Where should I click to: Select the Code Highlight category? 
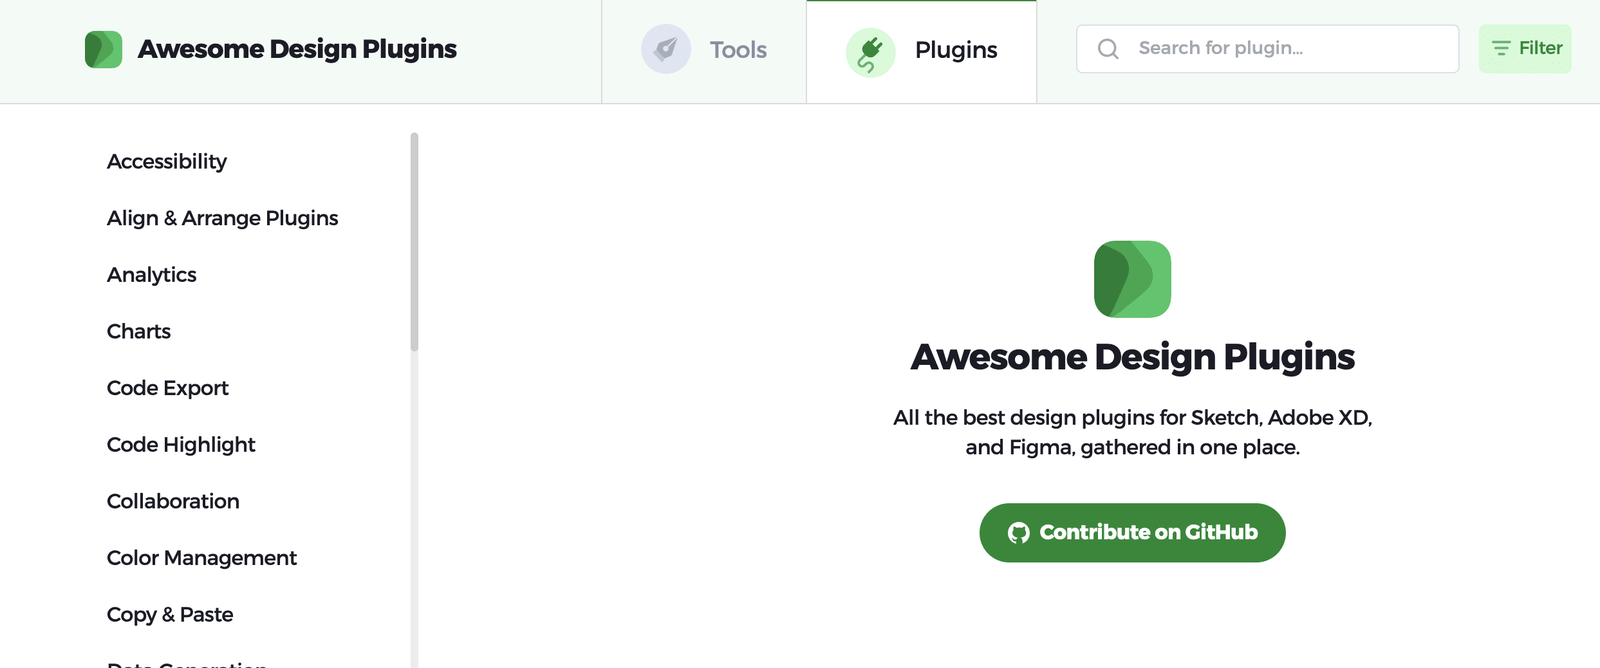[x=181, y=445]
